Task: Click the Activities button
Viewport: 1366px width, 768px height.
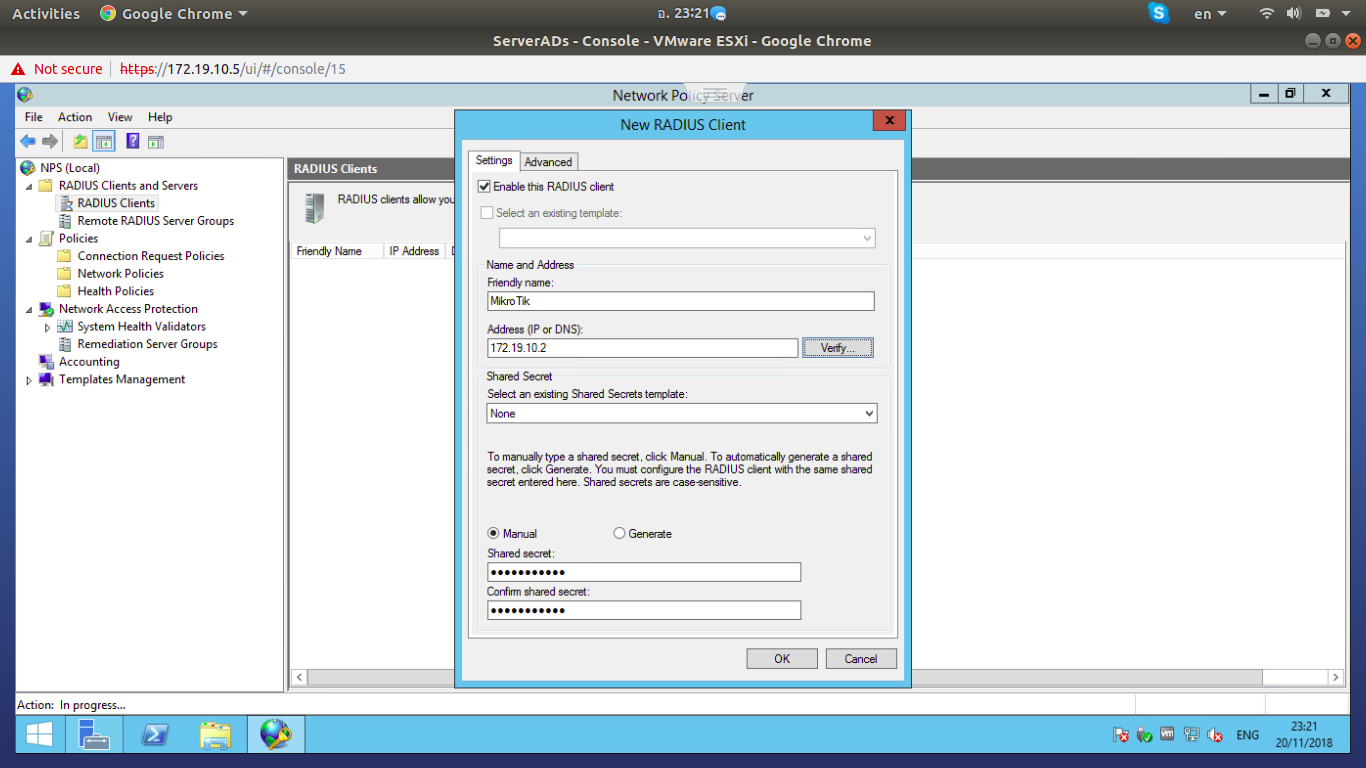Action: 46,13
